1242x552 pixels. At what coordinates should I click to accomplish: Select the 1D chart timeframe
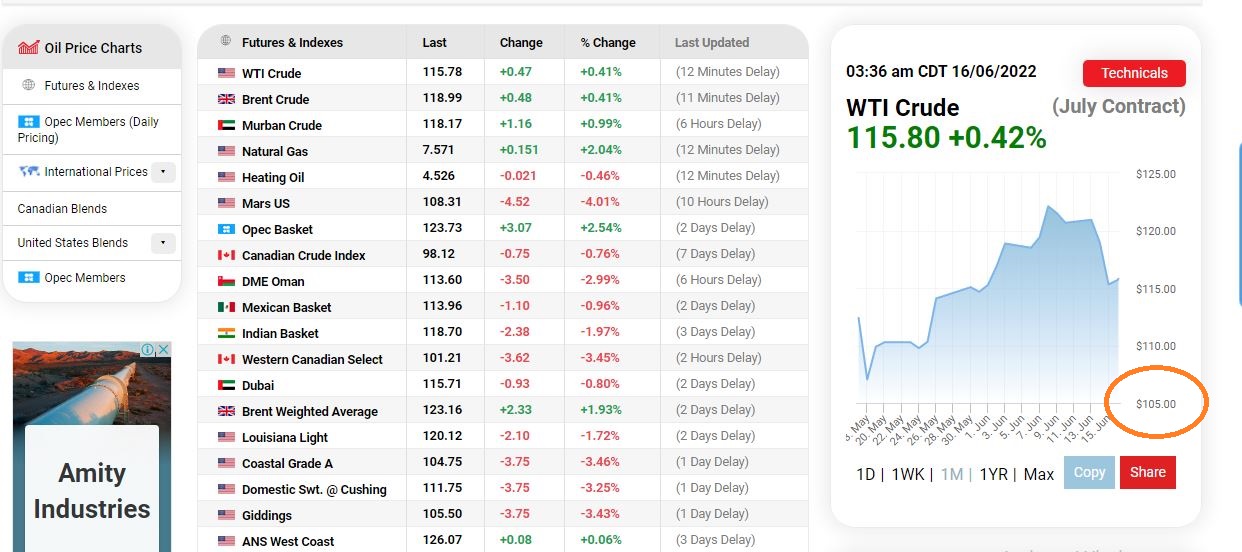pyautogui.click(x=865, y=474)
